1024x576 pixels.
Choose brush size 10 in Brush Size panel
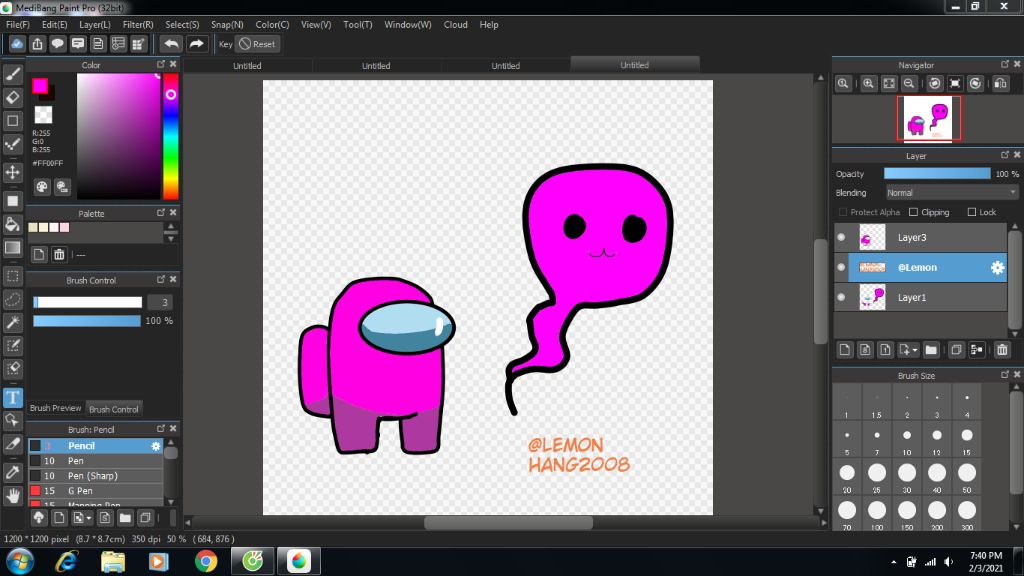906,440
